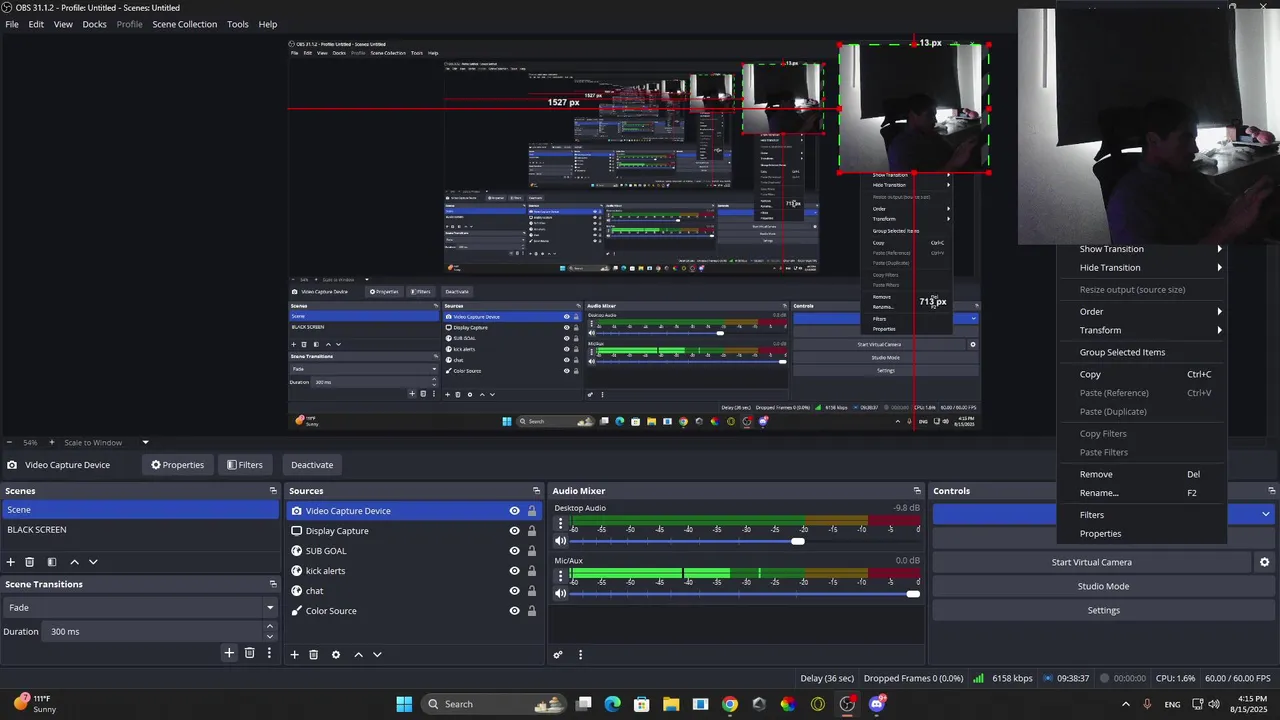The width and height of the screenshot is (1280, 720).
Task: Remove transition trash icon
Action: pyautogui.click(x=250, y=653)
